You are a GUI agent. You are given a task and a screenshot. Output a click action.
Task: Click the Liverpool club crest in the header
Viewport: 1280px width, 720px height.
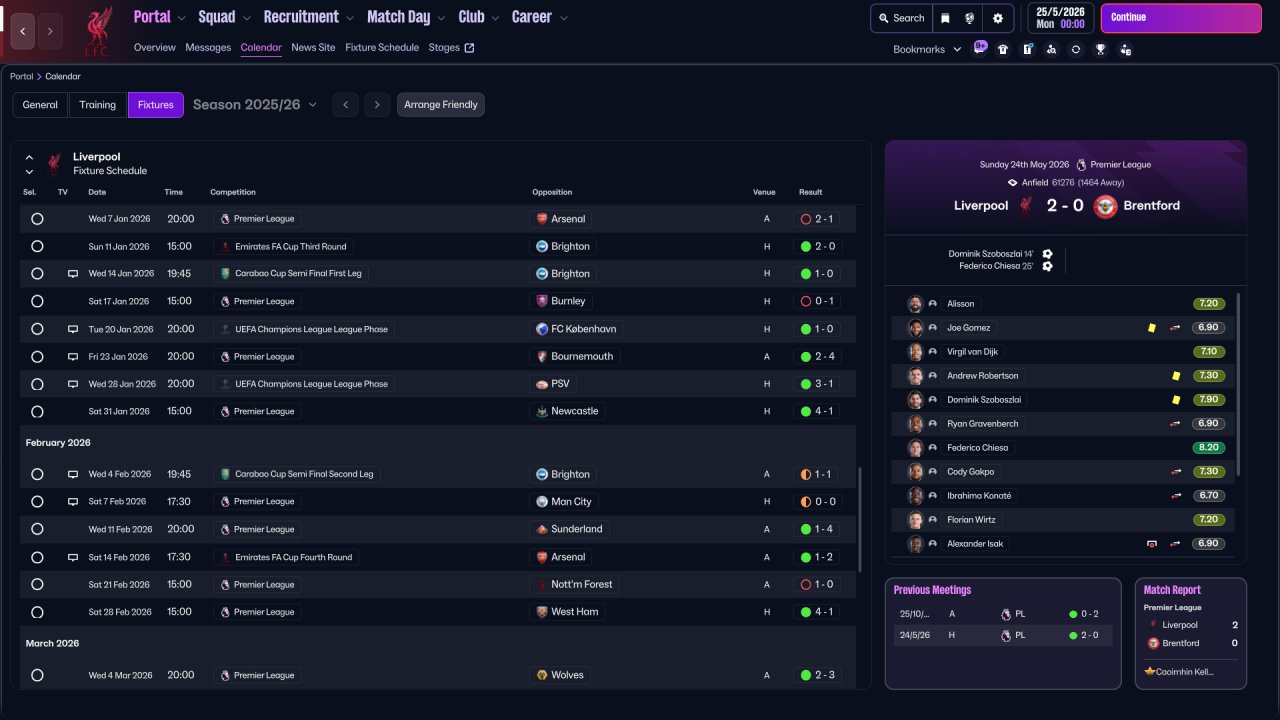tap(97, 31)
